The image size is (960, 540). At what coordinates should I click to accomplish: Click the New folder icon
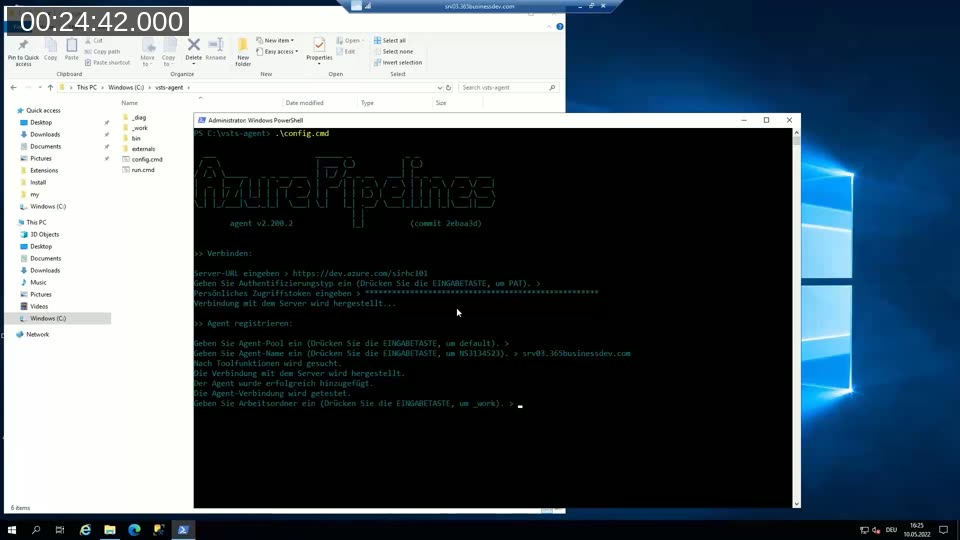pos(243,53)
